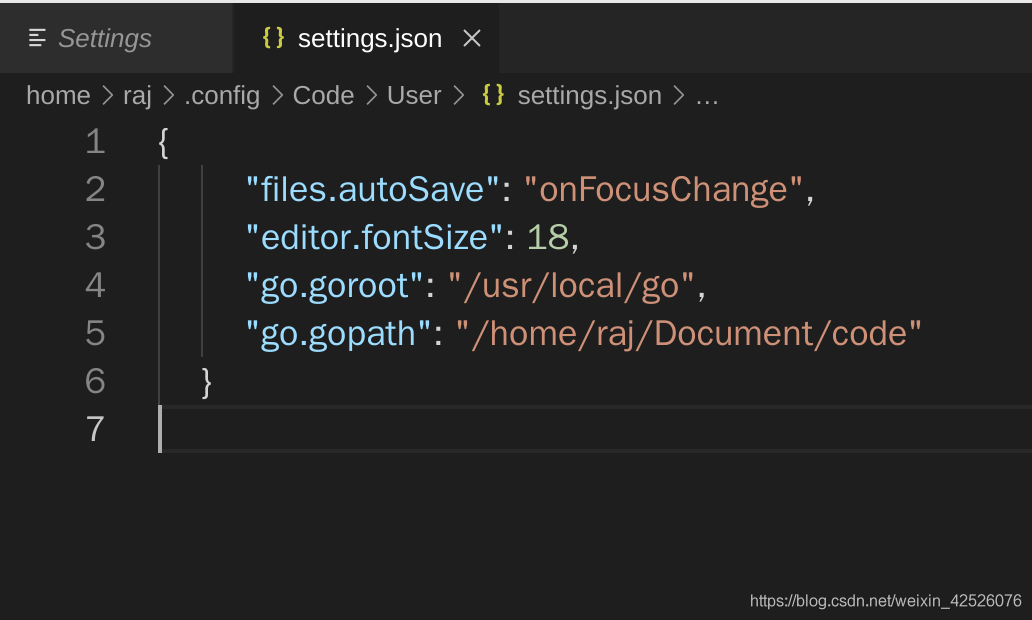Image resolution: width=1032 pixels, height=620 pixels.
Task: Click the "/usr/local/go" path string
Action: pos(571,285)
